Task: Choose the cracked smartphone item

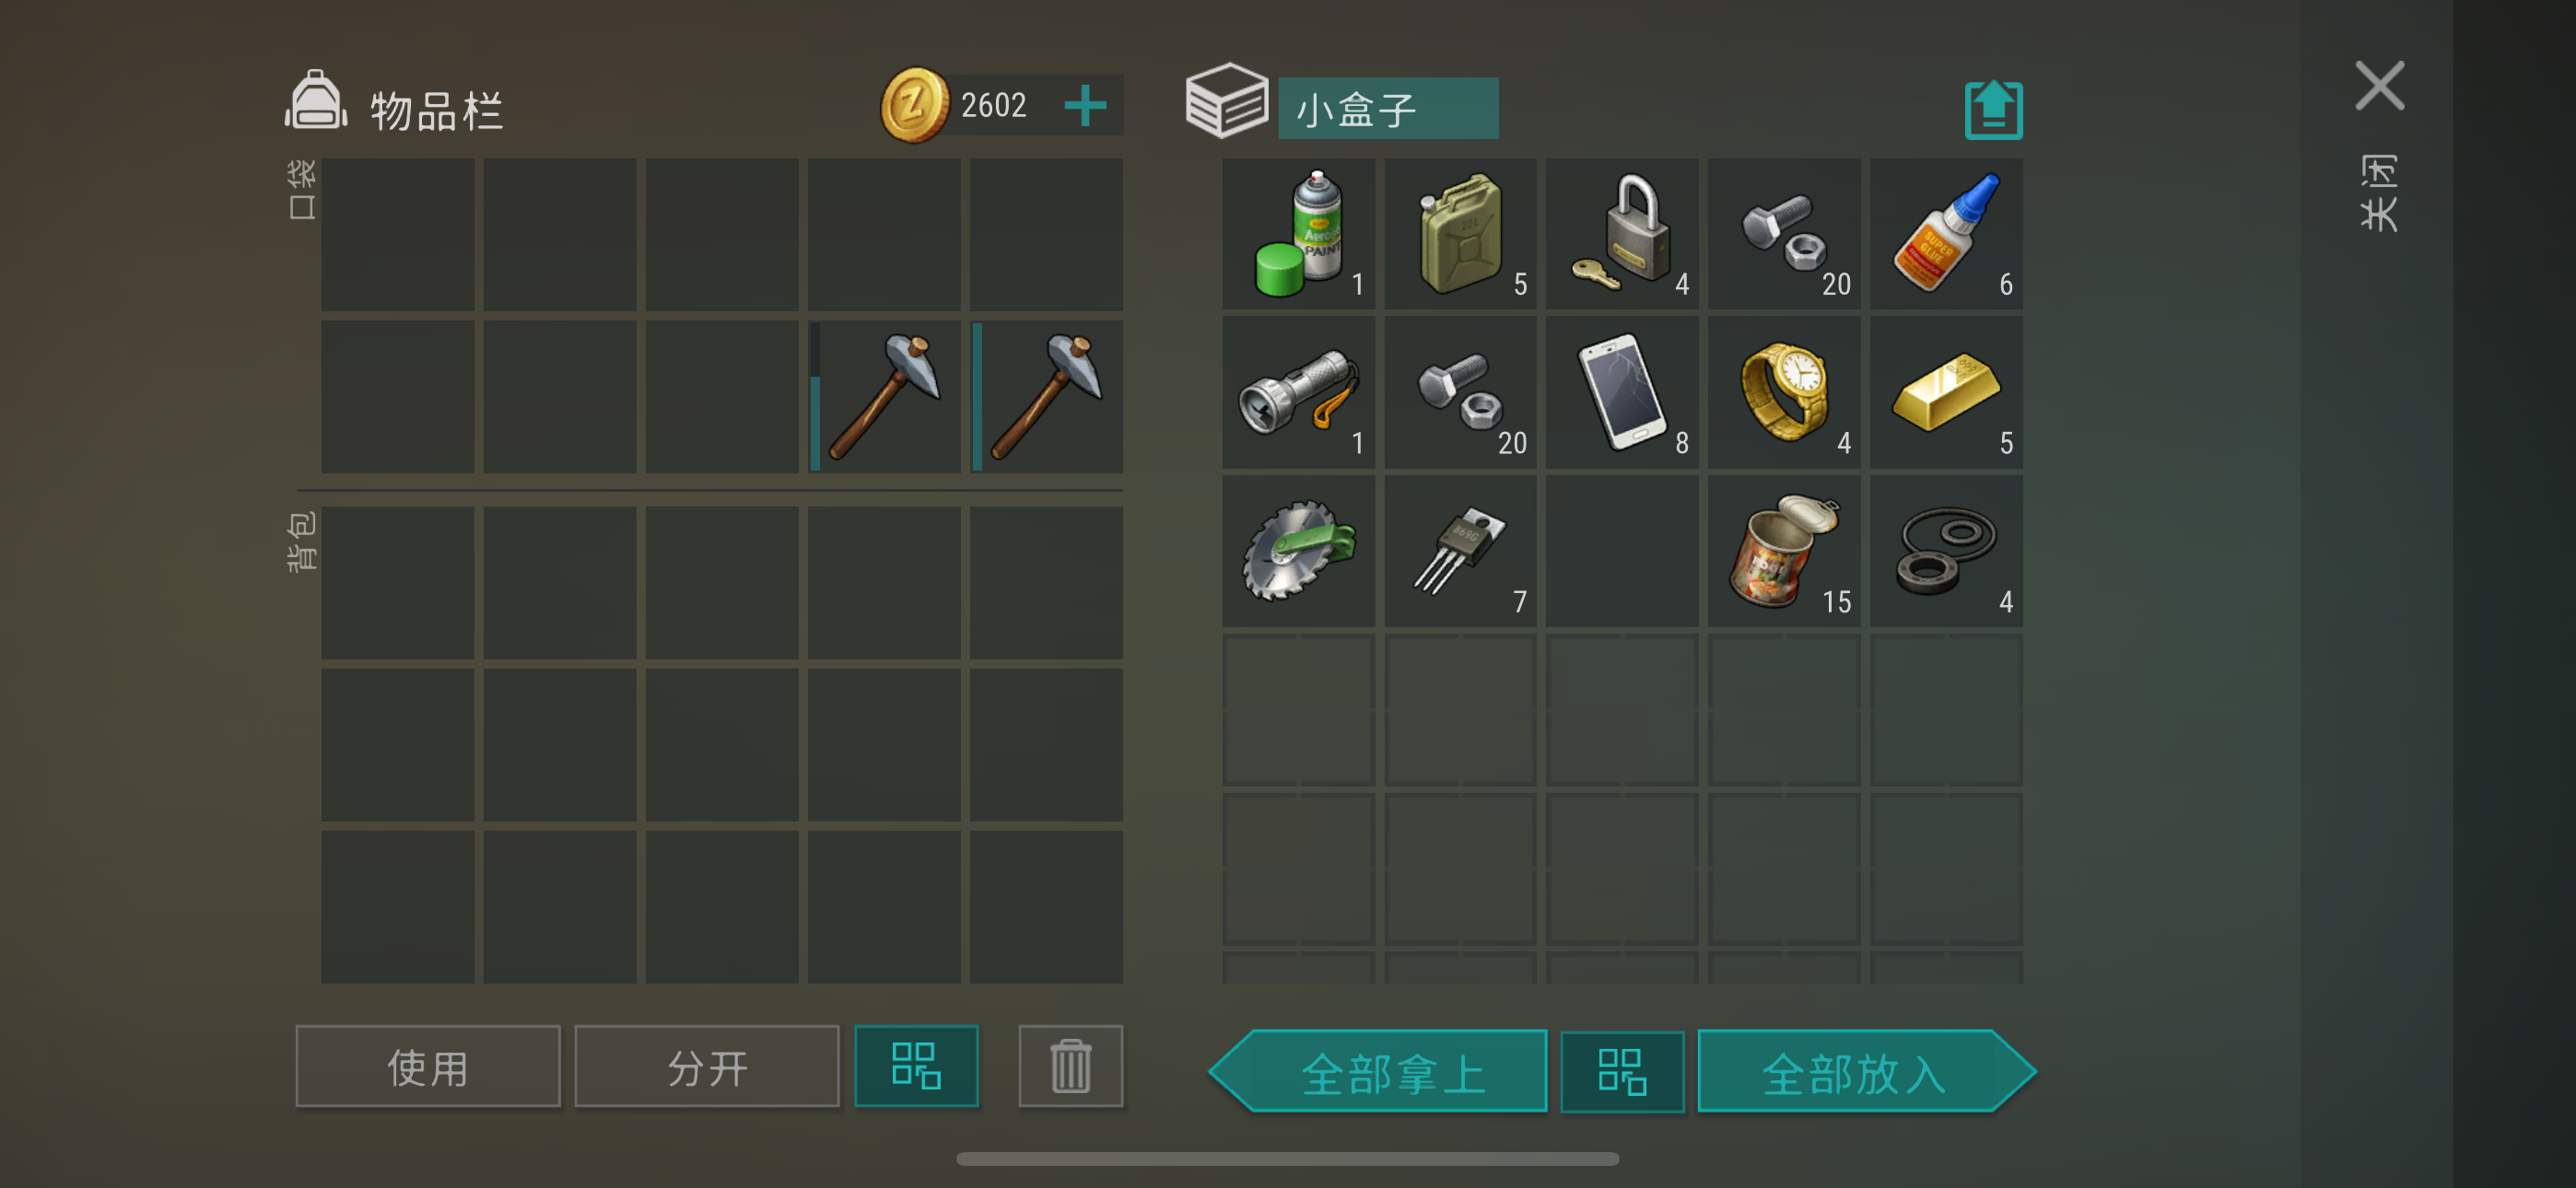Action: (1622, 393)
